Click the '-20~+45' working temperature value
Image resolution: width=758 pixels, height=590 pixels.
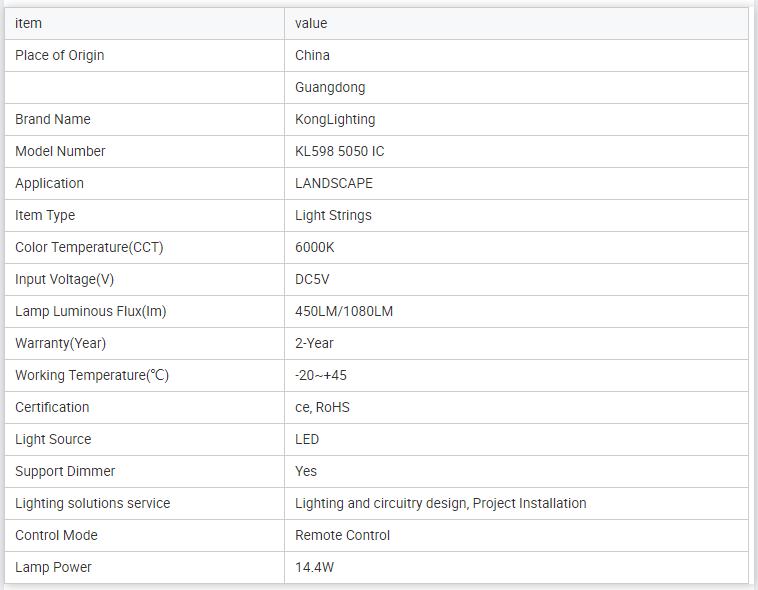click(321, 375)
